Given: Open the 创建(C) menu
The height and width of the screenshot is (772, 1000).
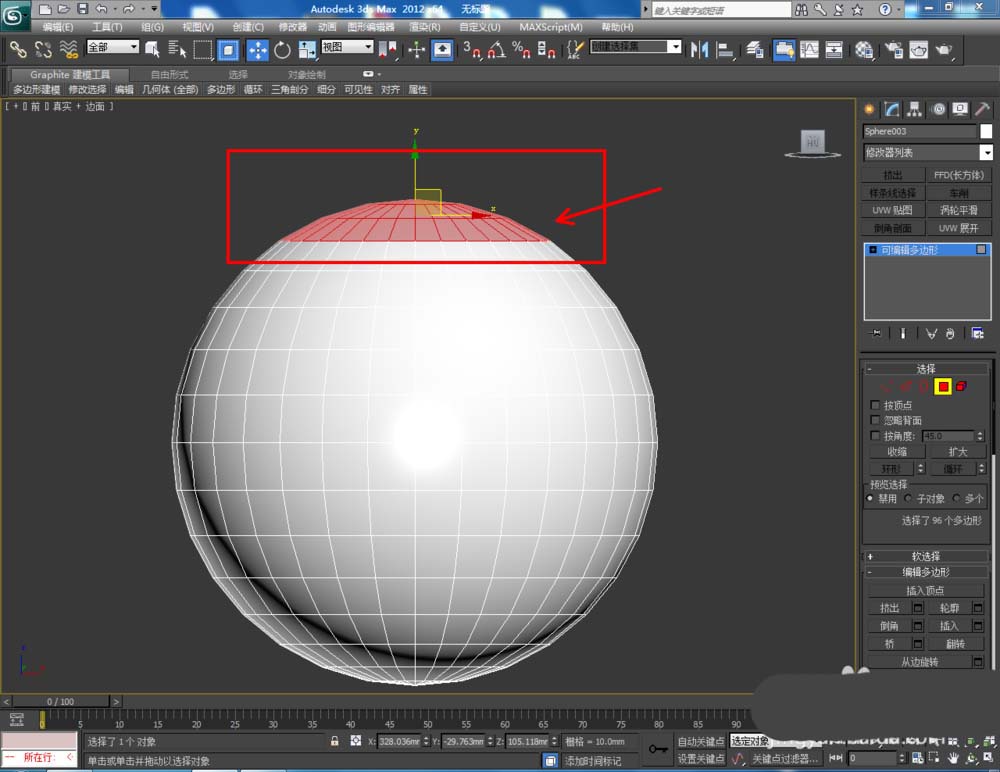Looking at the screenshot, I should pos(248,27).
